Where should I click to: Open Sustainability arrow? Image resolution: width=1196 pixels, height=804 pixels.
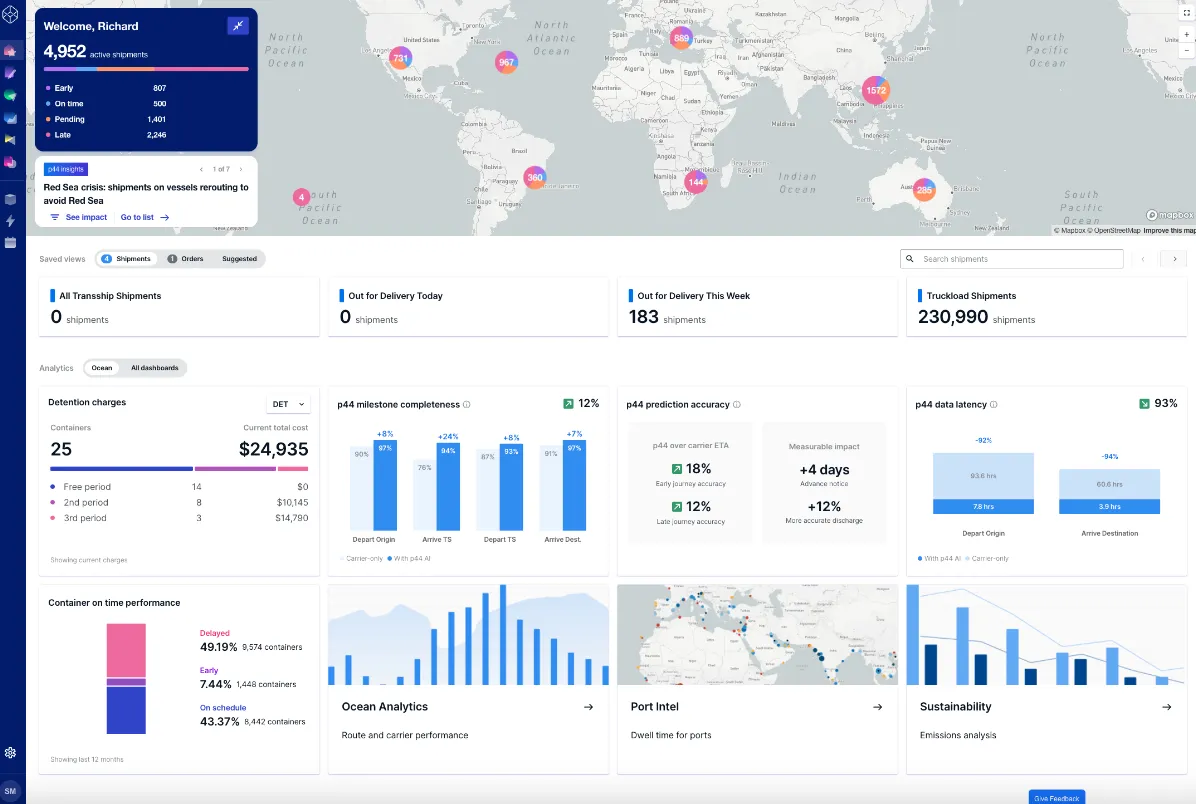coord(1166,707)
